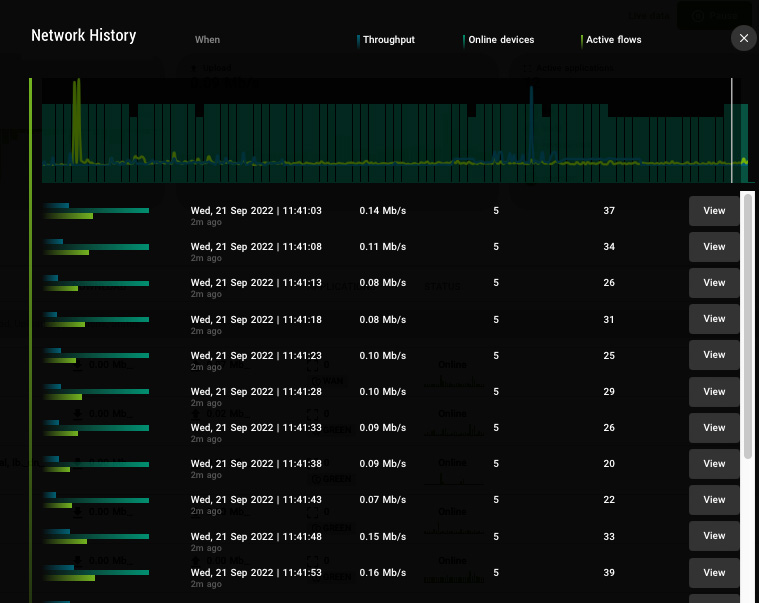This screenshot has width=759, height=603.
Task: View the 11:41:28 history entry
Action: [x=714, y=392]
